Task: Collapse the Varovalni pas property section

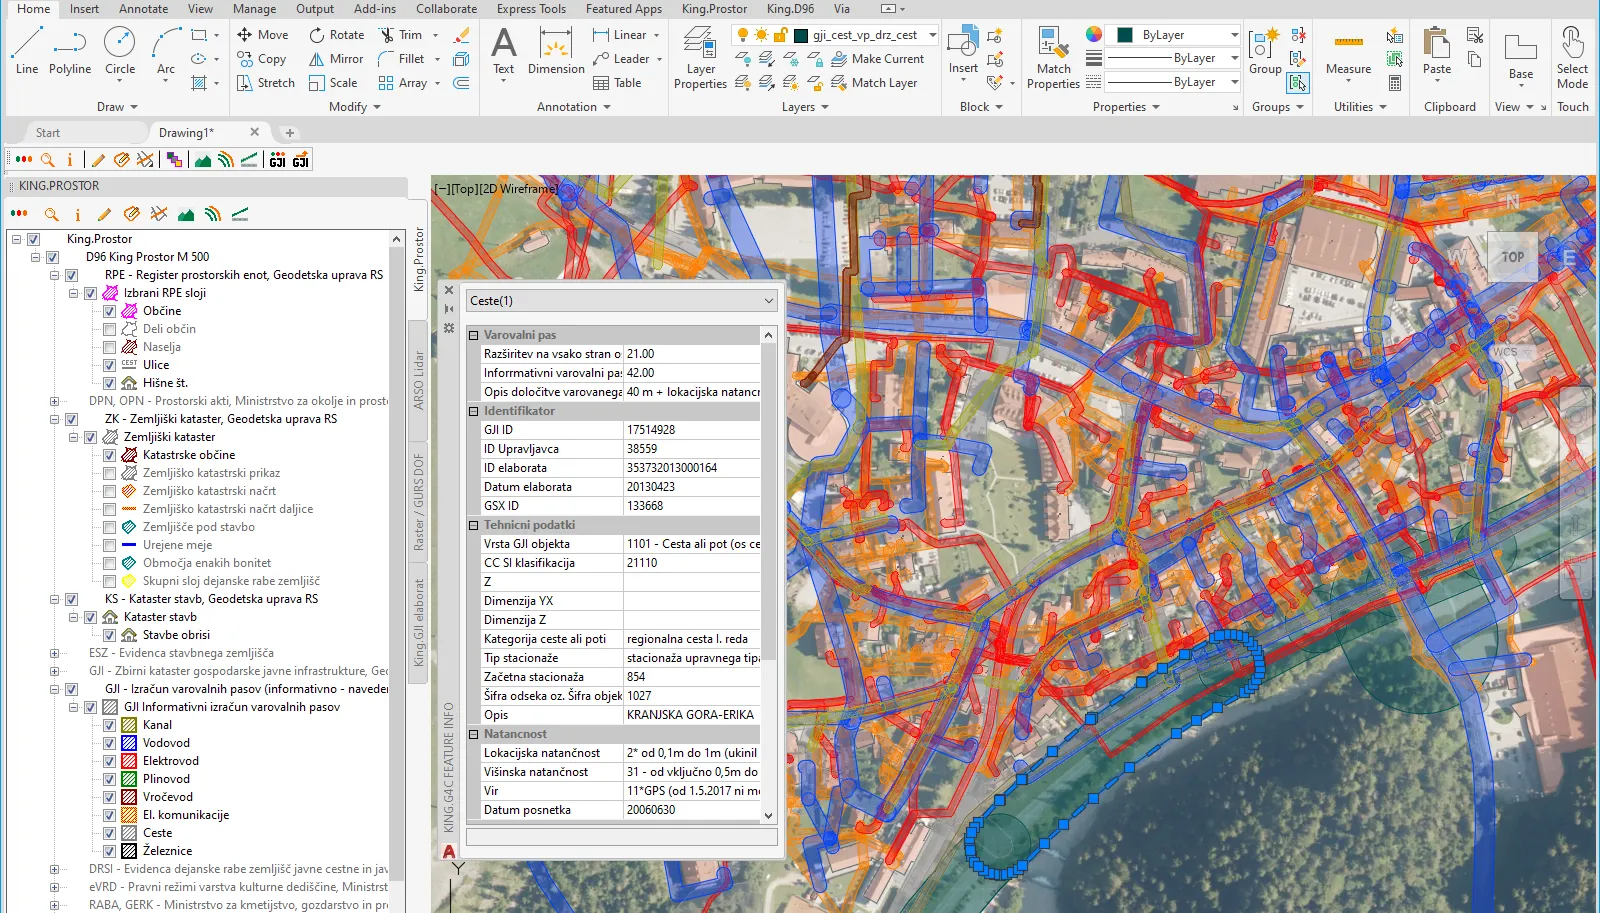Action: pos(474,335)
